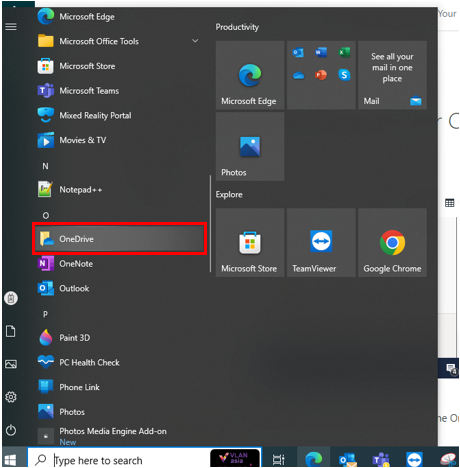Image resolution: width=460 pixels, height=468 pixels.
Task: Click the O letter section header
Action: (46, 215)
